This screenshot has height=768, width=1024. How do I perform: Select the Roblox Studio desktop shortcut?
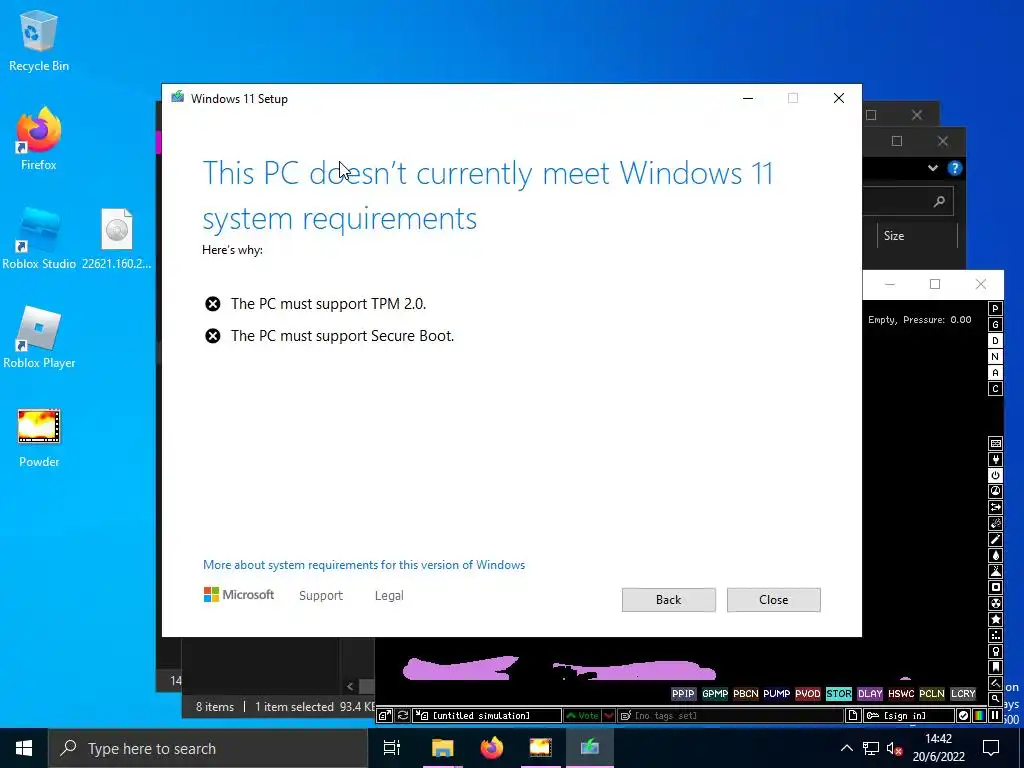(x=39, y=239)
